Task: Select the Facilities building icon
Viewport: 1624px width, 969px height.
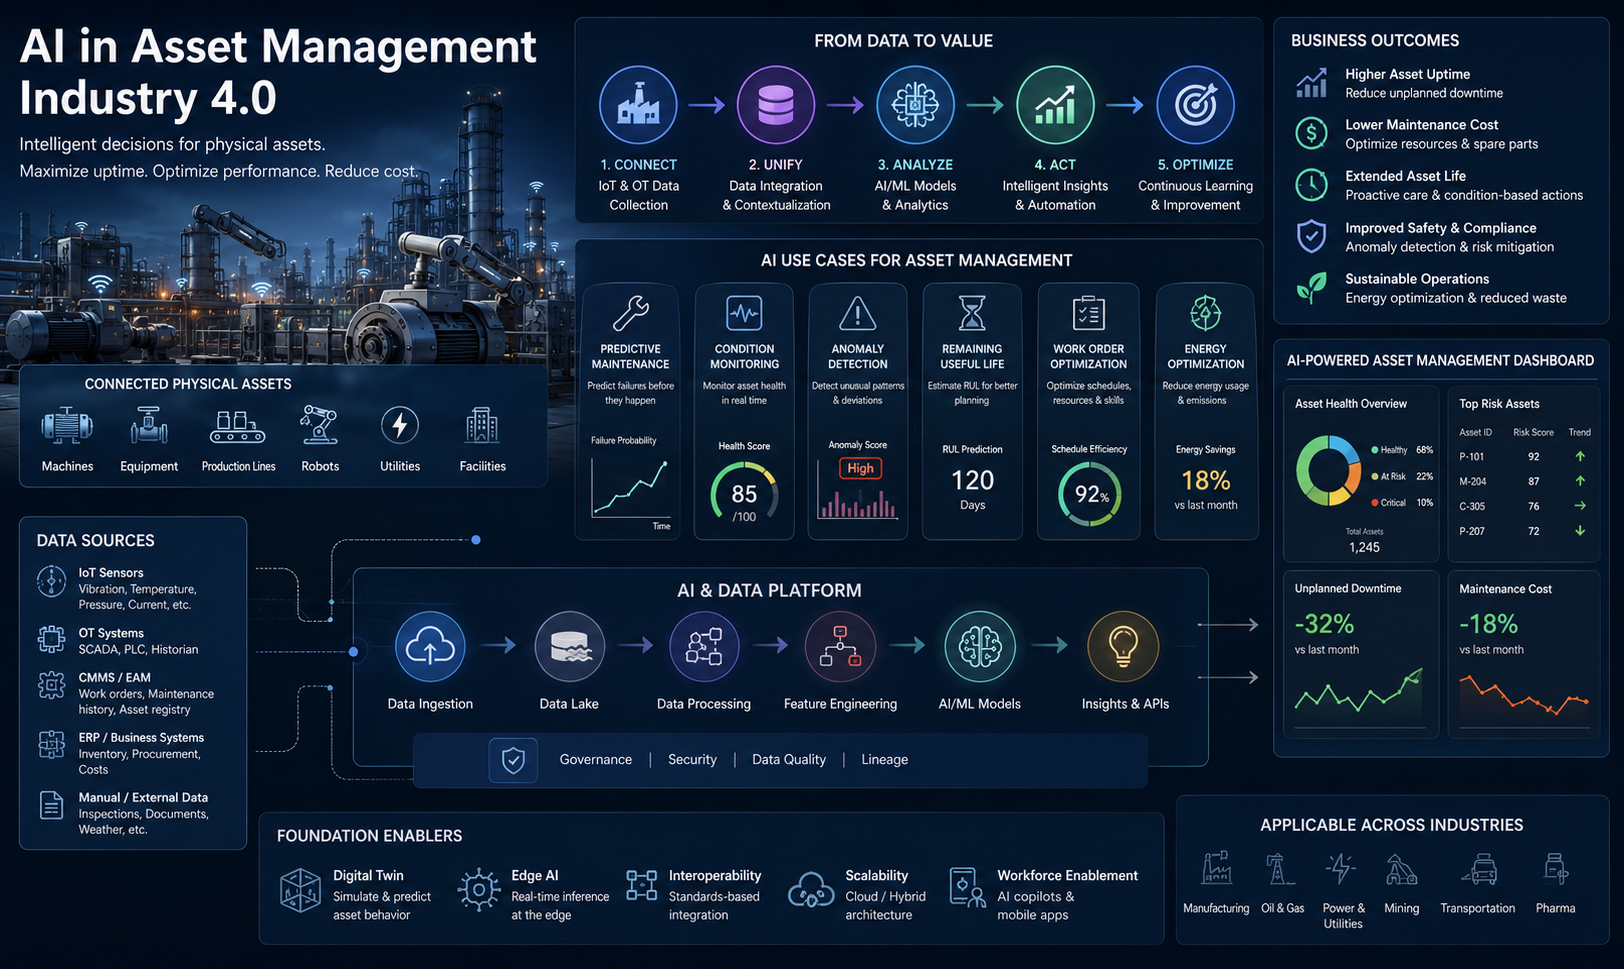Action: 482,426
